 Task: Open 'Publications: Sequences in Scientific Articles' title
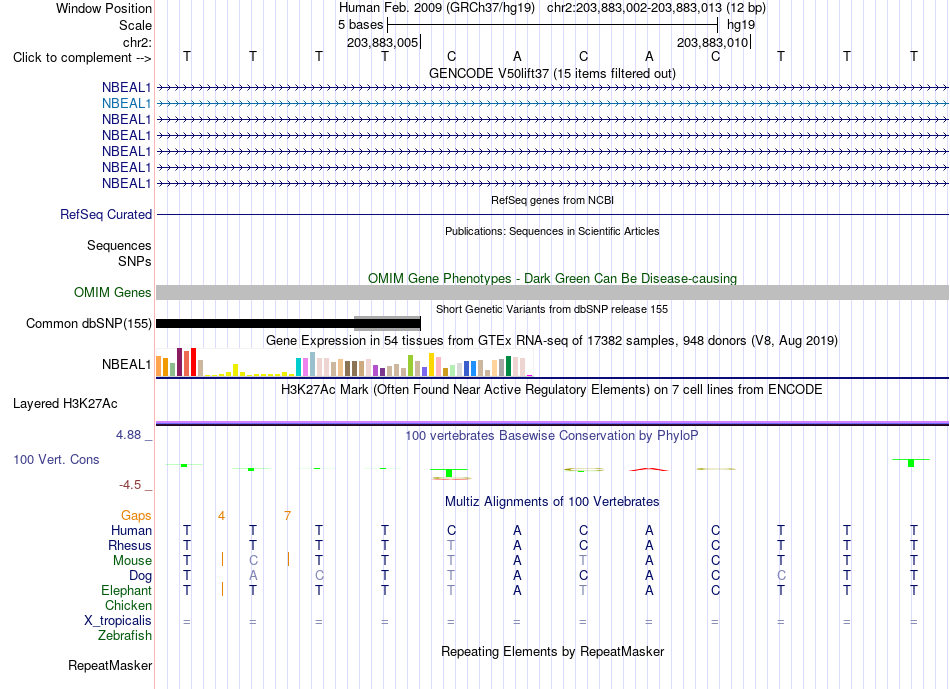point(552,231)
